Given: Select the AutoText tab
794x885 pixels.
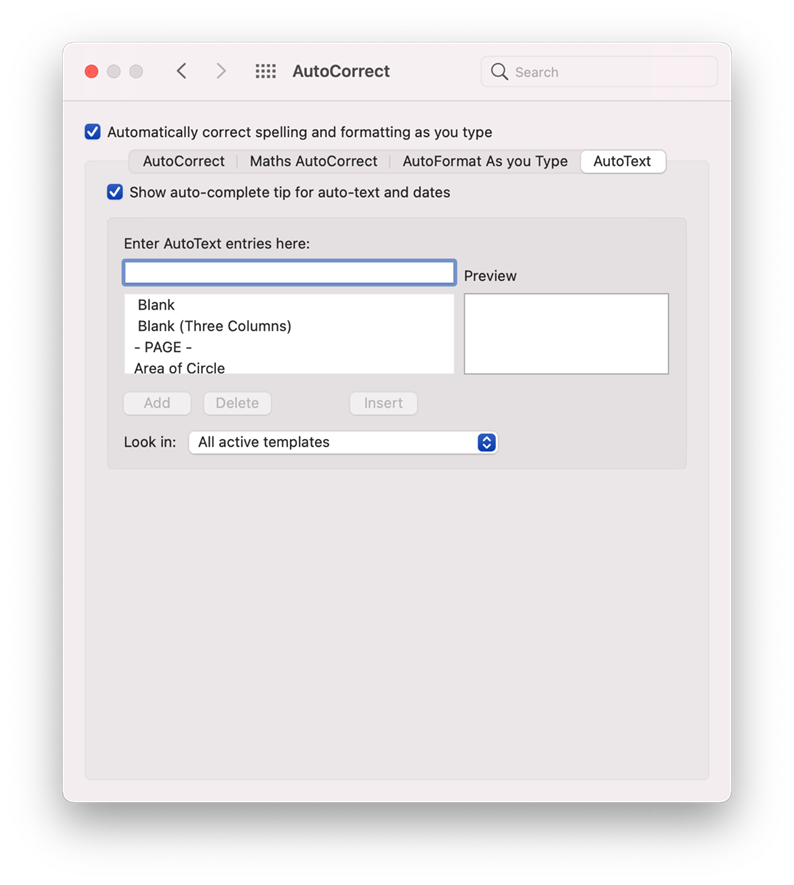Looking at the screenshot, I should click(622, 161).
